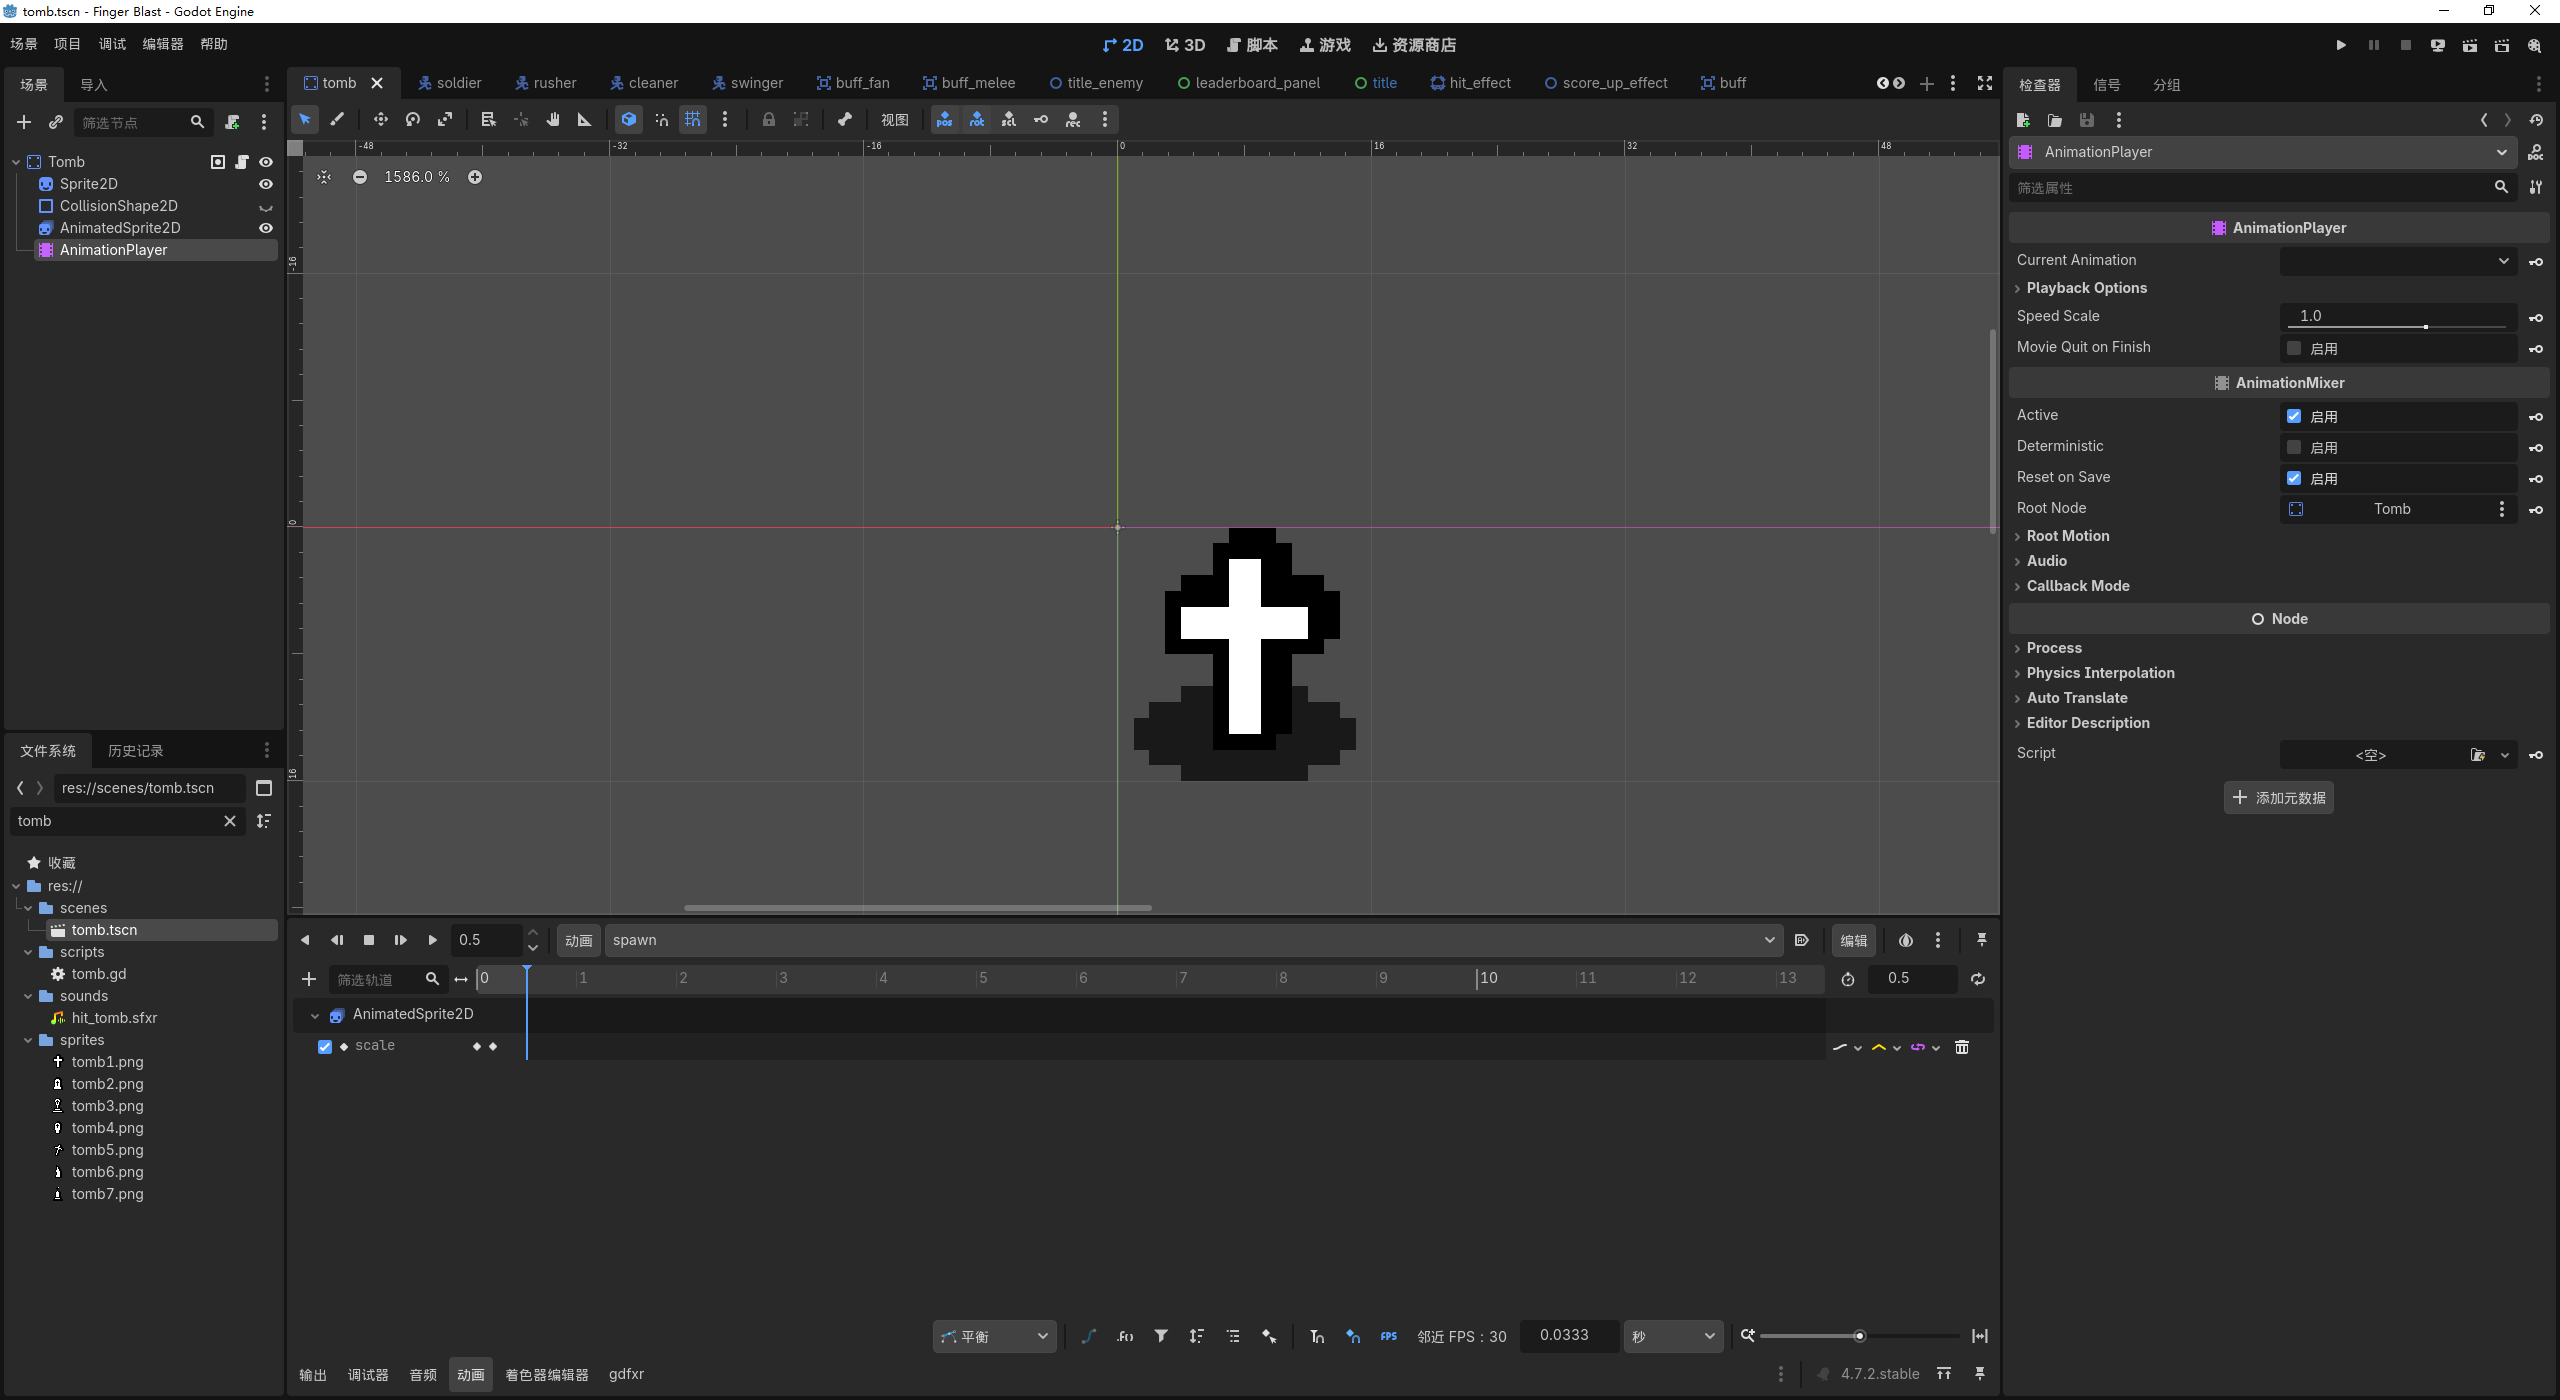The image size is (2560, 1400).
Task: Open the spawn animation name dropdown
Action: pyautogui.click(x=1193, y=940)
